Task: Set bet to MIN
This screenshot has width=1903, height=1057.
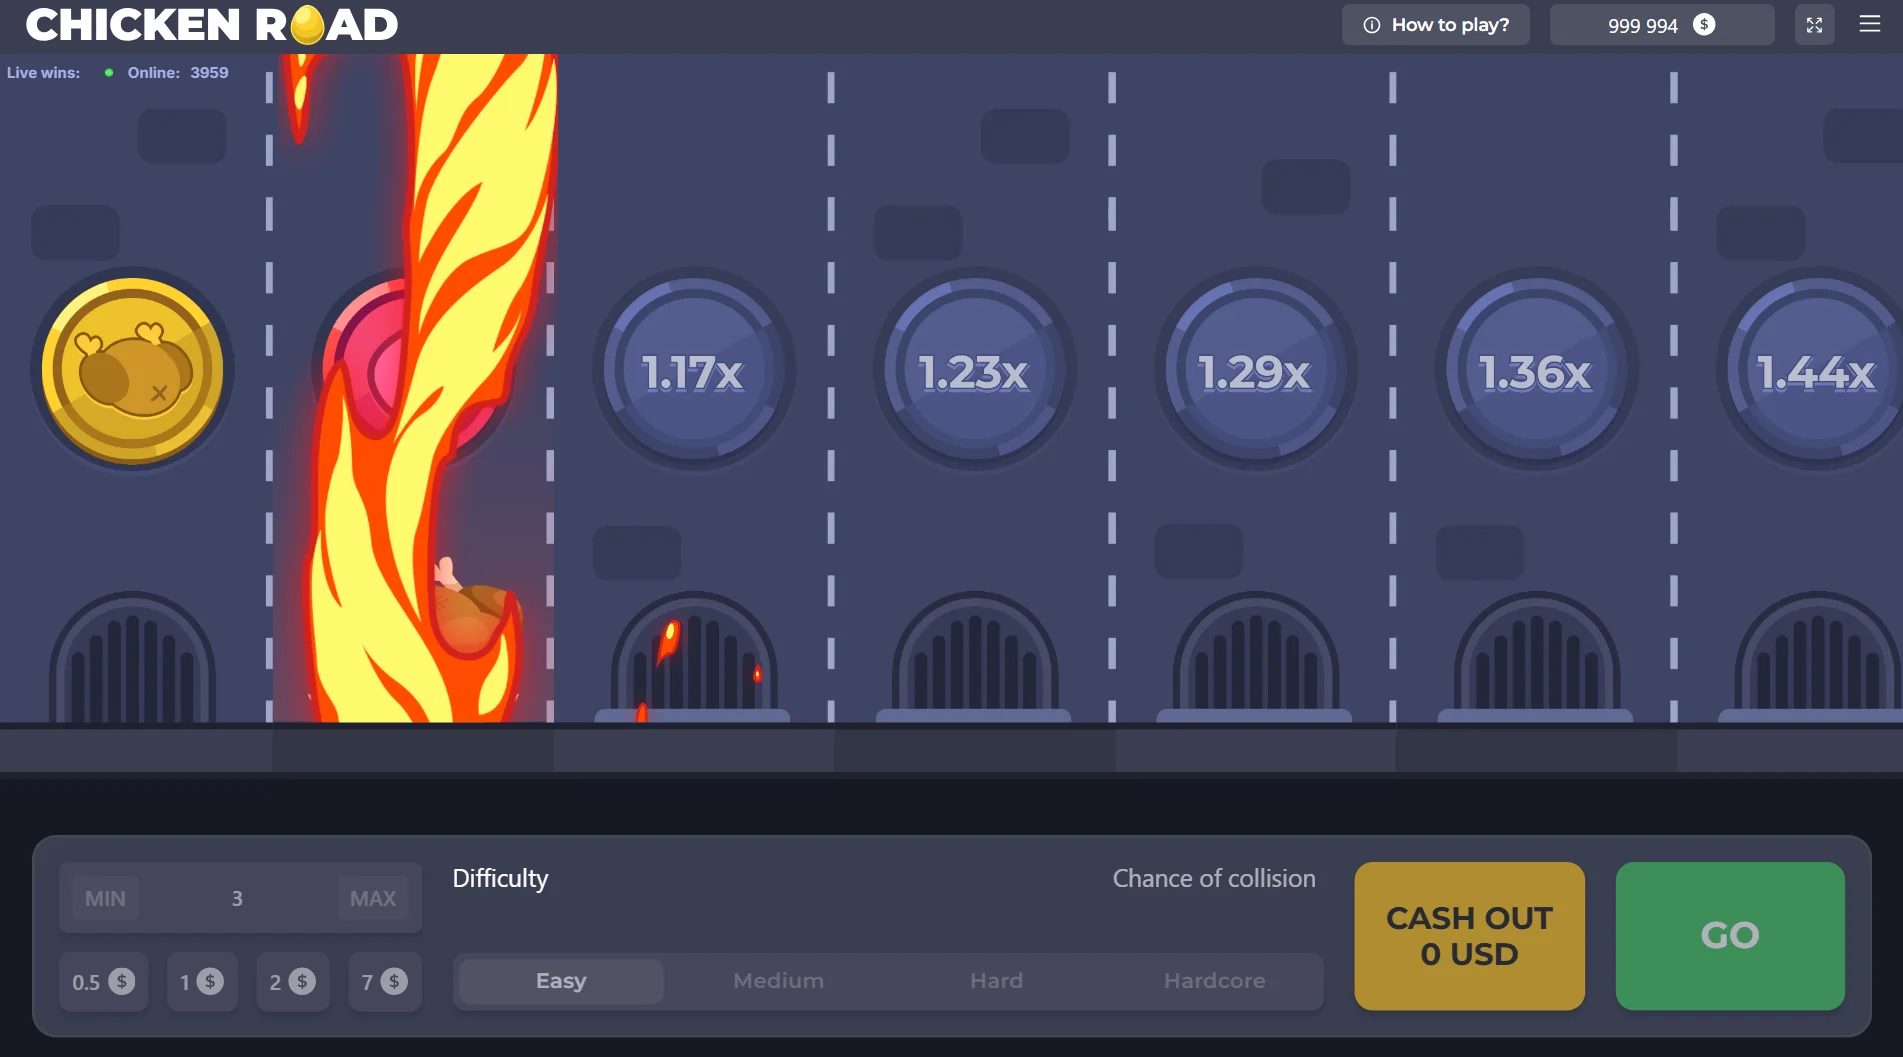Action: point(105,898)
